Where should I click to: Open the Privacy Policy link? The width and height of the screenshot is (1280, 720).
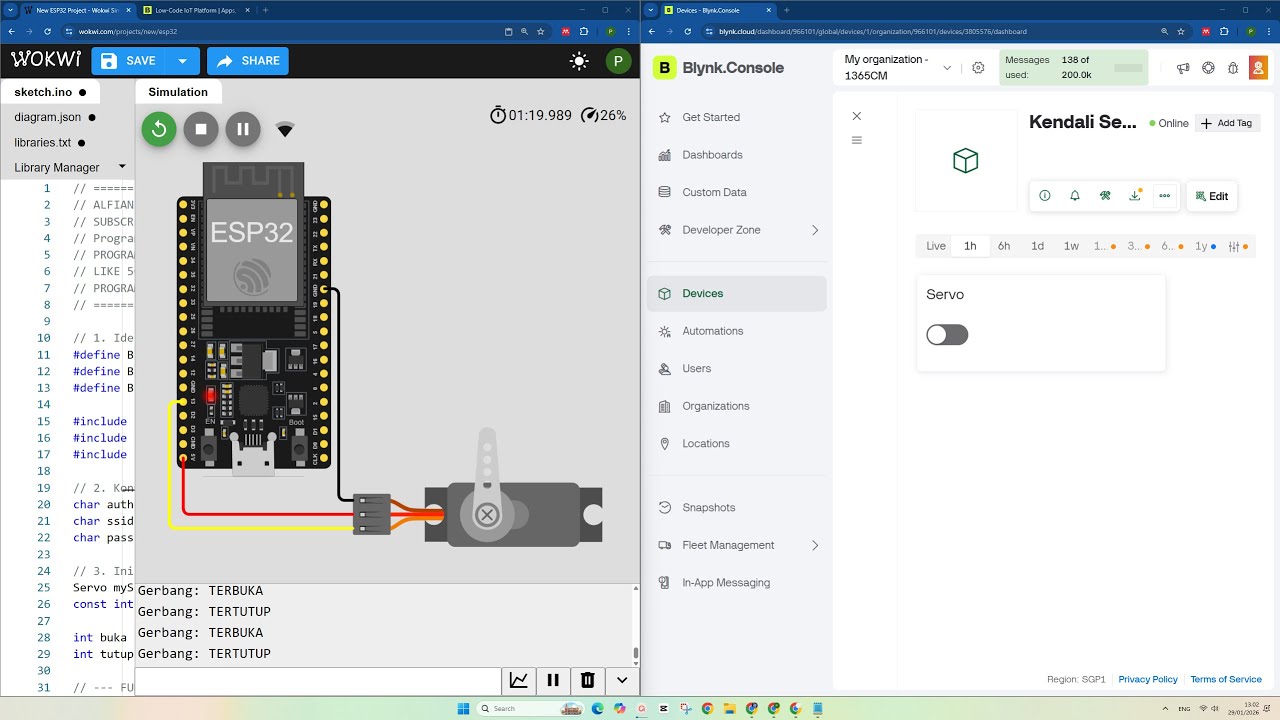coord(1148,679)
